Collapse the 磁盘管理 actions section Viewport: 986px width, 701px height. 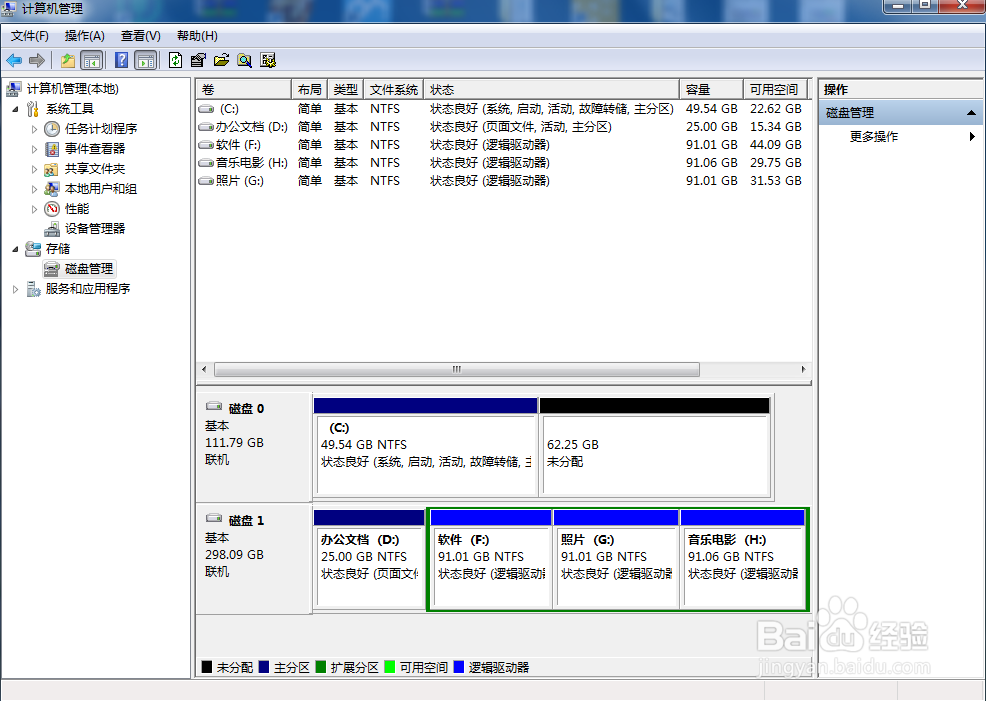pyautogui.click(x=971, y=113)
